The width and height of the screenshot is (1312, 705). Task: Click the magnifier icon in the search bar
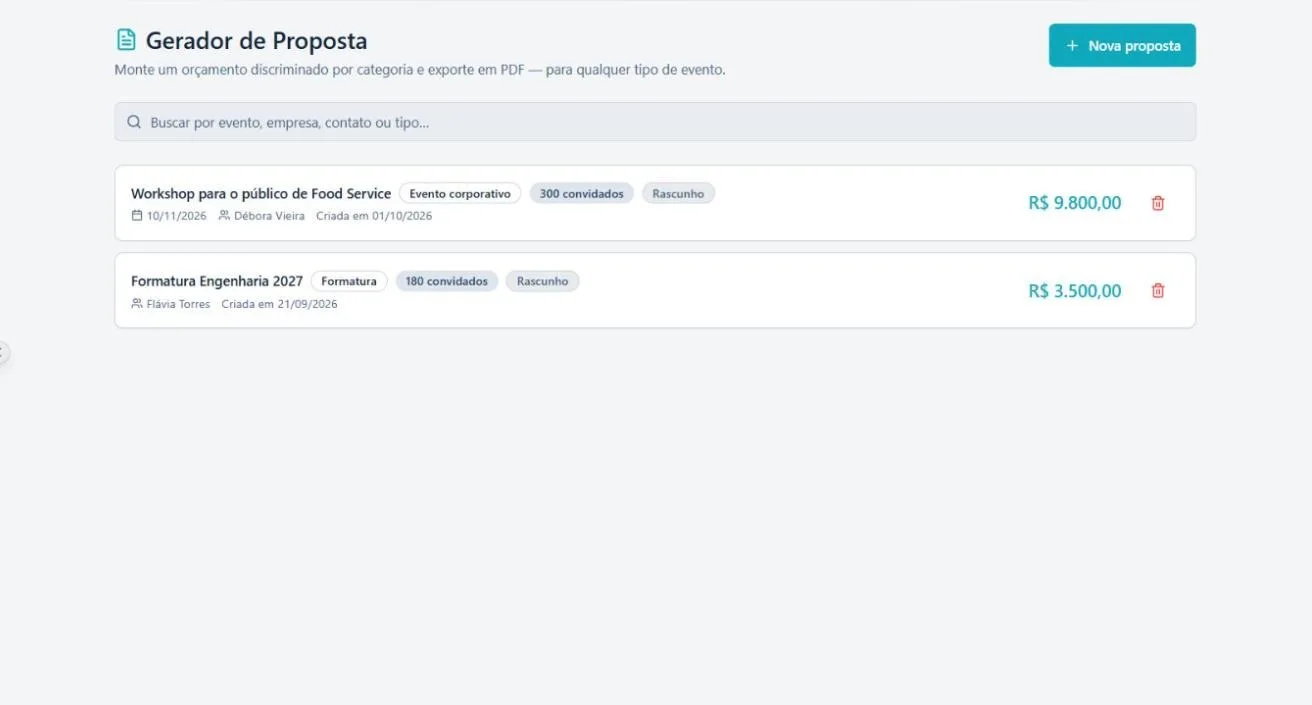pyautogui.click(x=134, y=122)
